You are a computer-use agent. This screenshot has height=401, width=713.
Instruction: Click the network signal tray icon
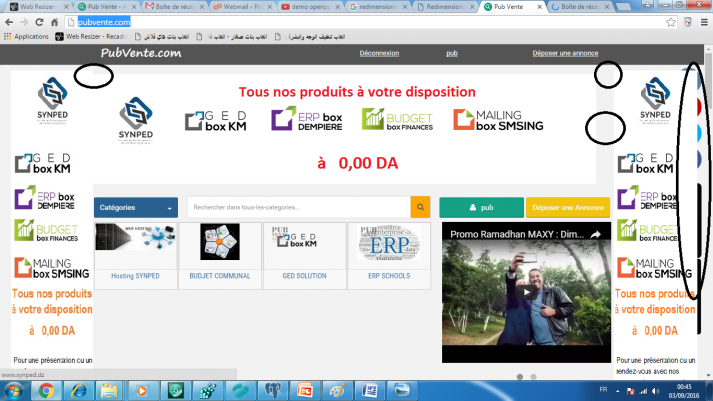pos(643,391)
